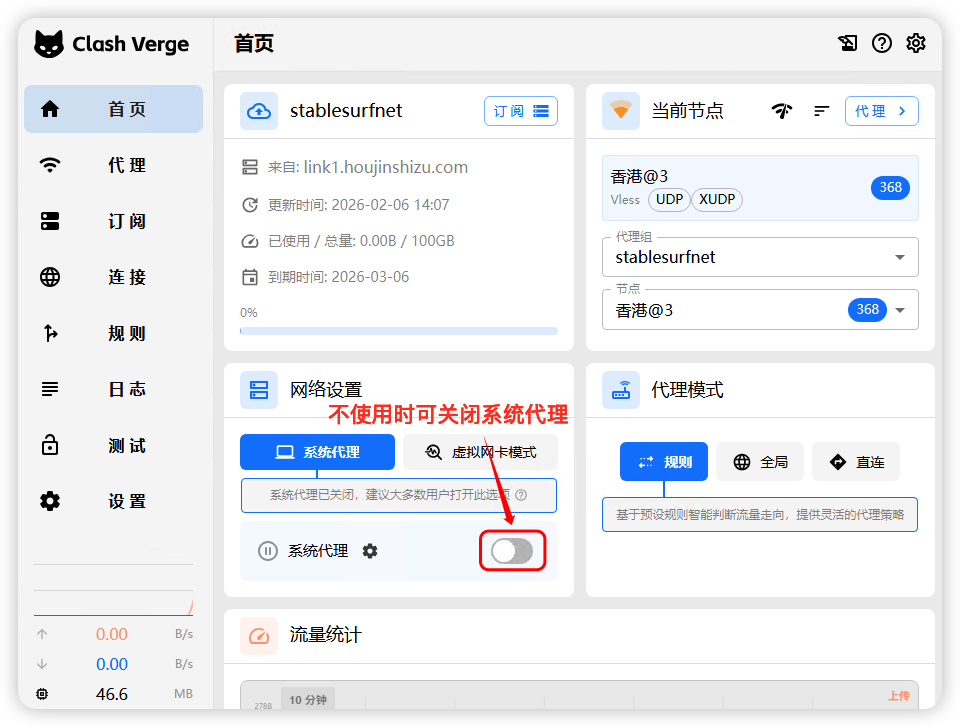This screenshot has width=960, height=727.
Task: Click the traffic usage progress bar
Action: click(x=399, y=330)
